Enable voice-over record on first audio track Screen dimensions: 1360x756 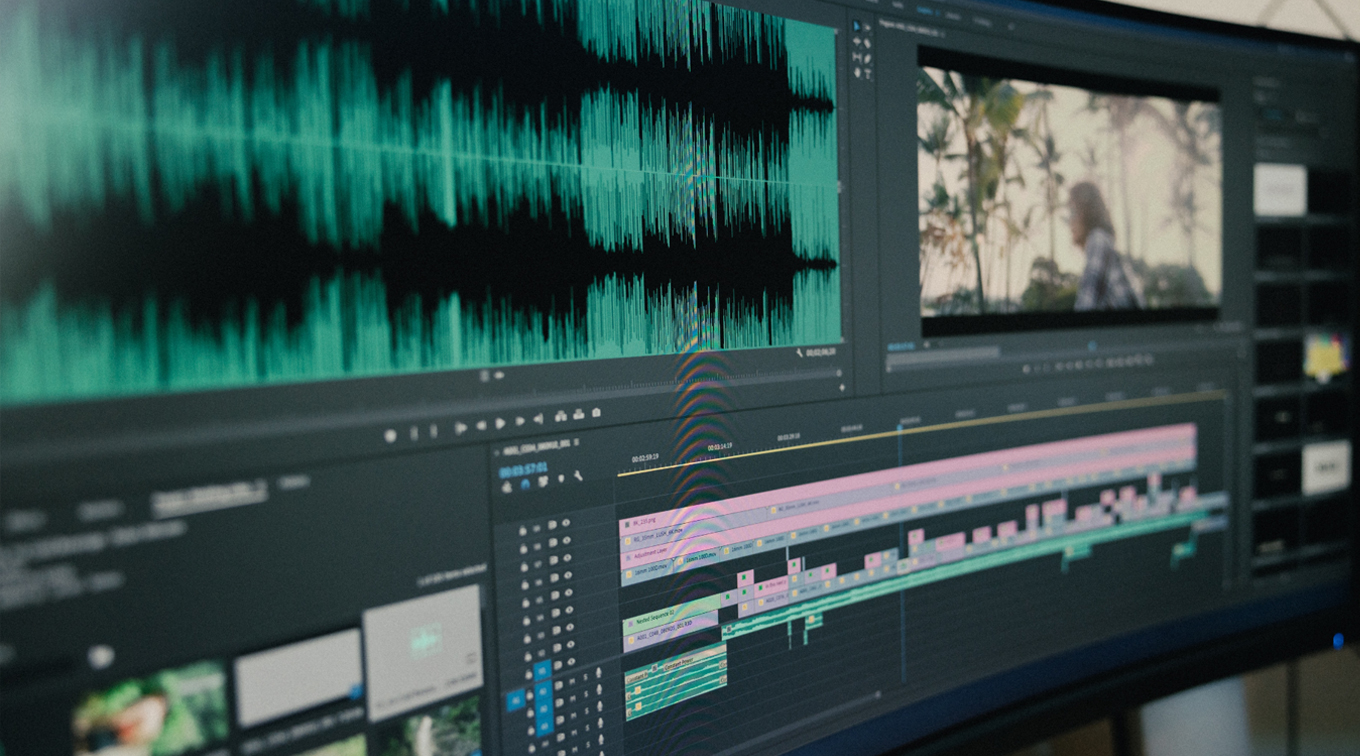pyautogui.click(x=599, y=672)
